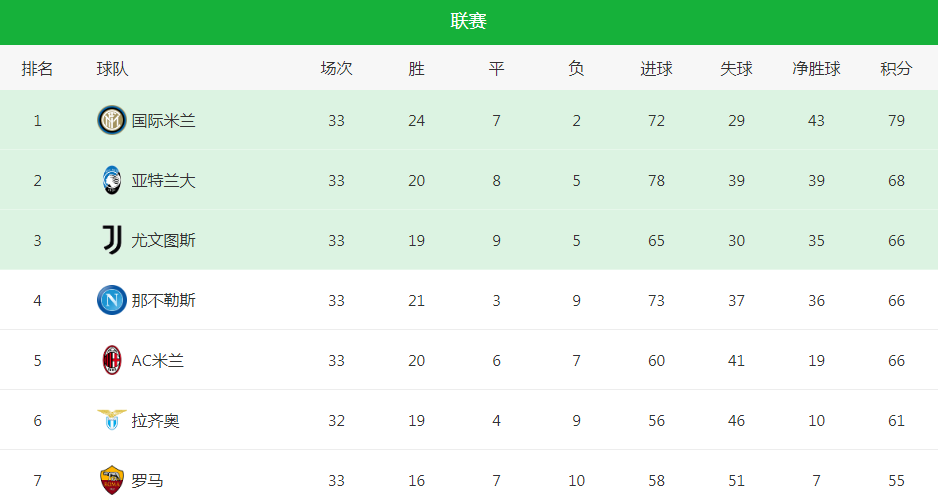Open the 拉齐奥 team name link
This screenshot has height=501, width=938.
(x=156, y=420)
